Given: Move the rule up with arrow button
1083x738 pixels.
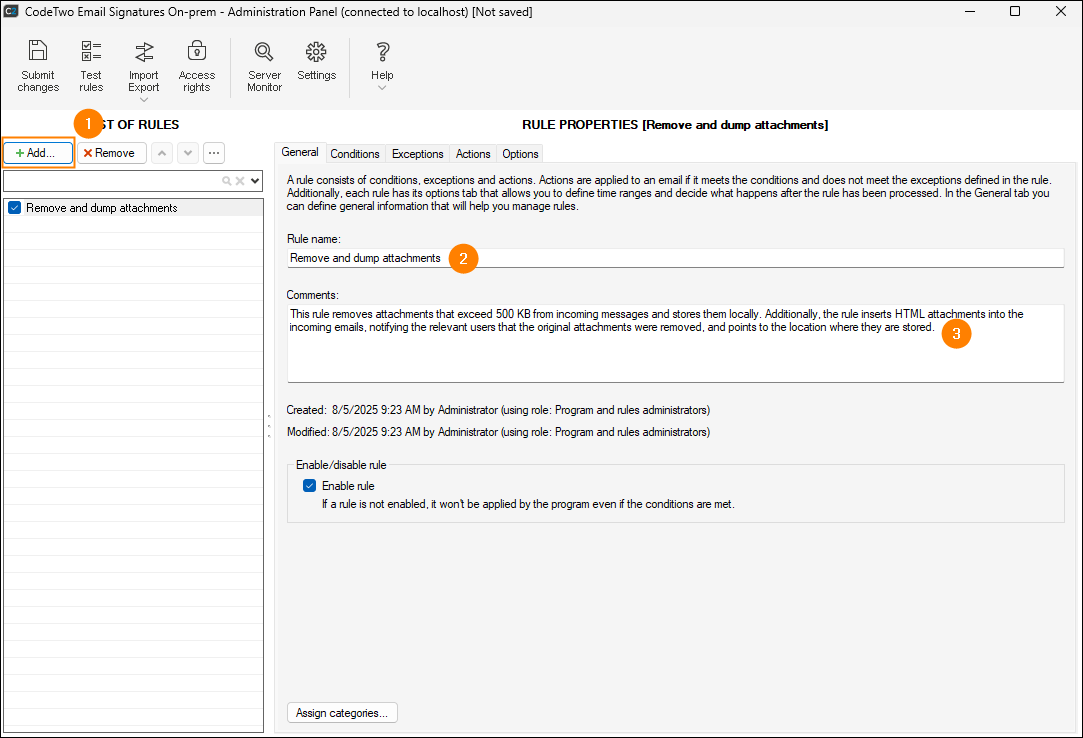Looking at the screenshot, I should click(x=162, y=153).
